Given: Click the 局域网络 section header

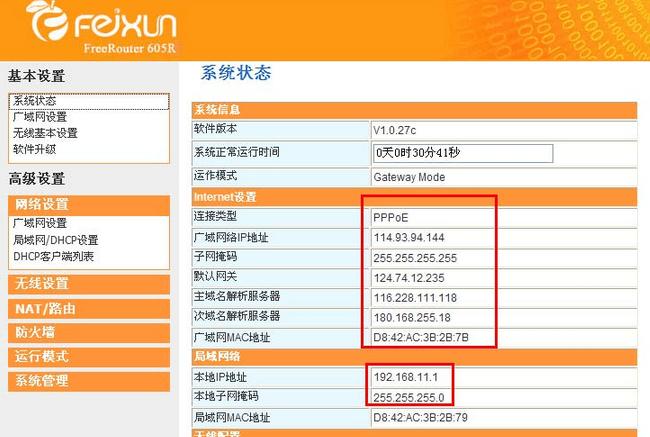Looking at the screenshot, I should [414, 357].
